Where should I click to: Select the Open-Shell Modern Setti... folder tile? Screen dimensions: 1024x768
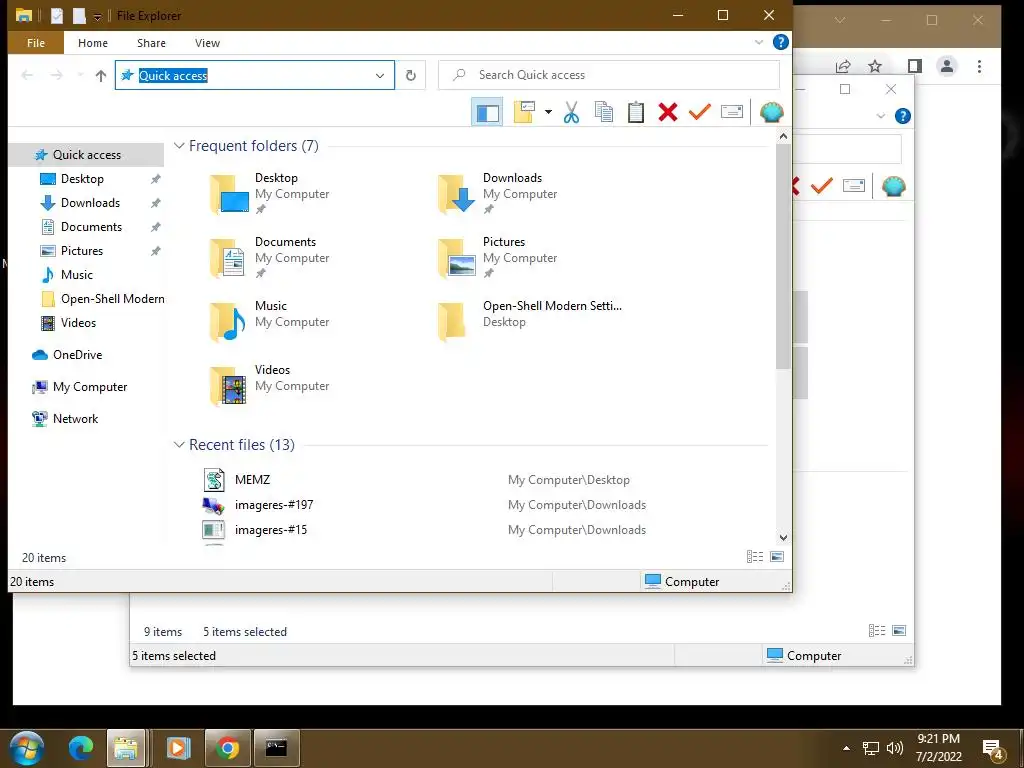(529, 321)
